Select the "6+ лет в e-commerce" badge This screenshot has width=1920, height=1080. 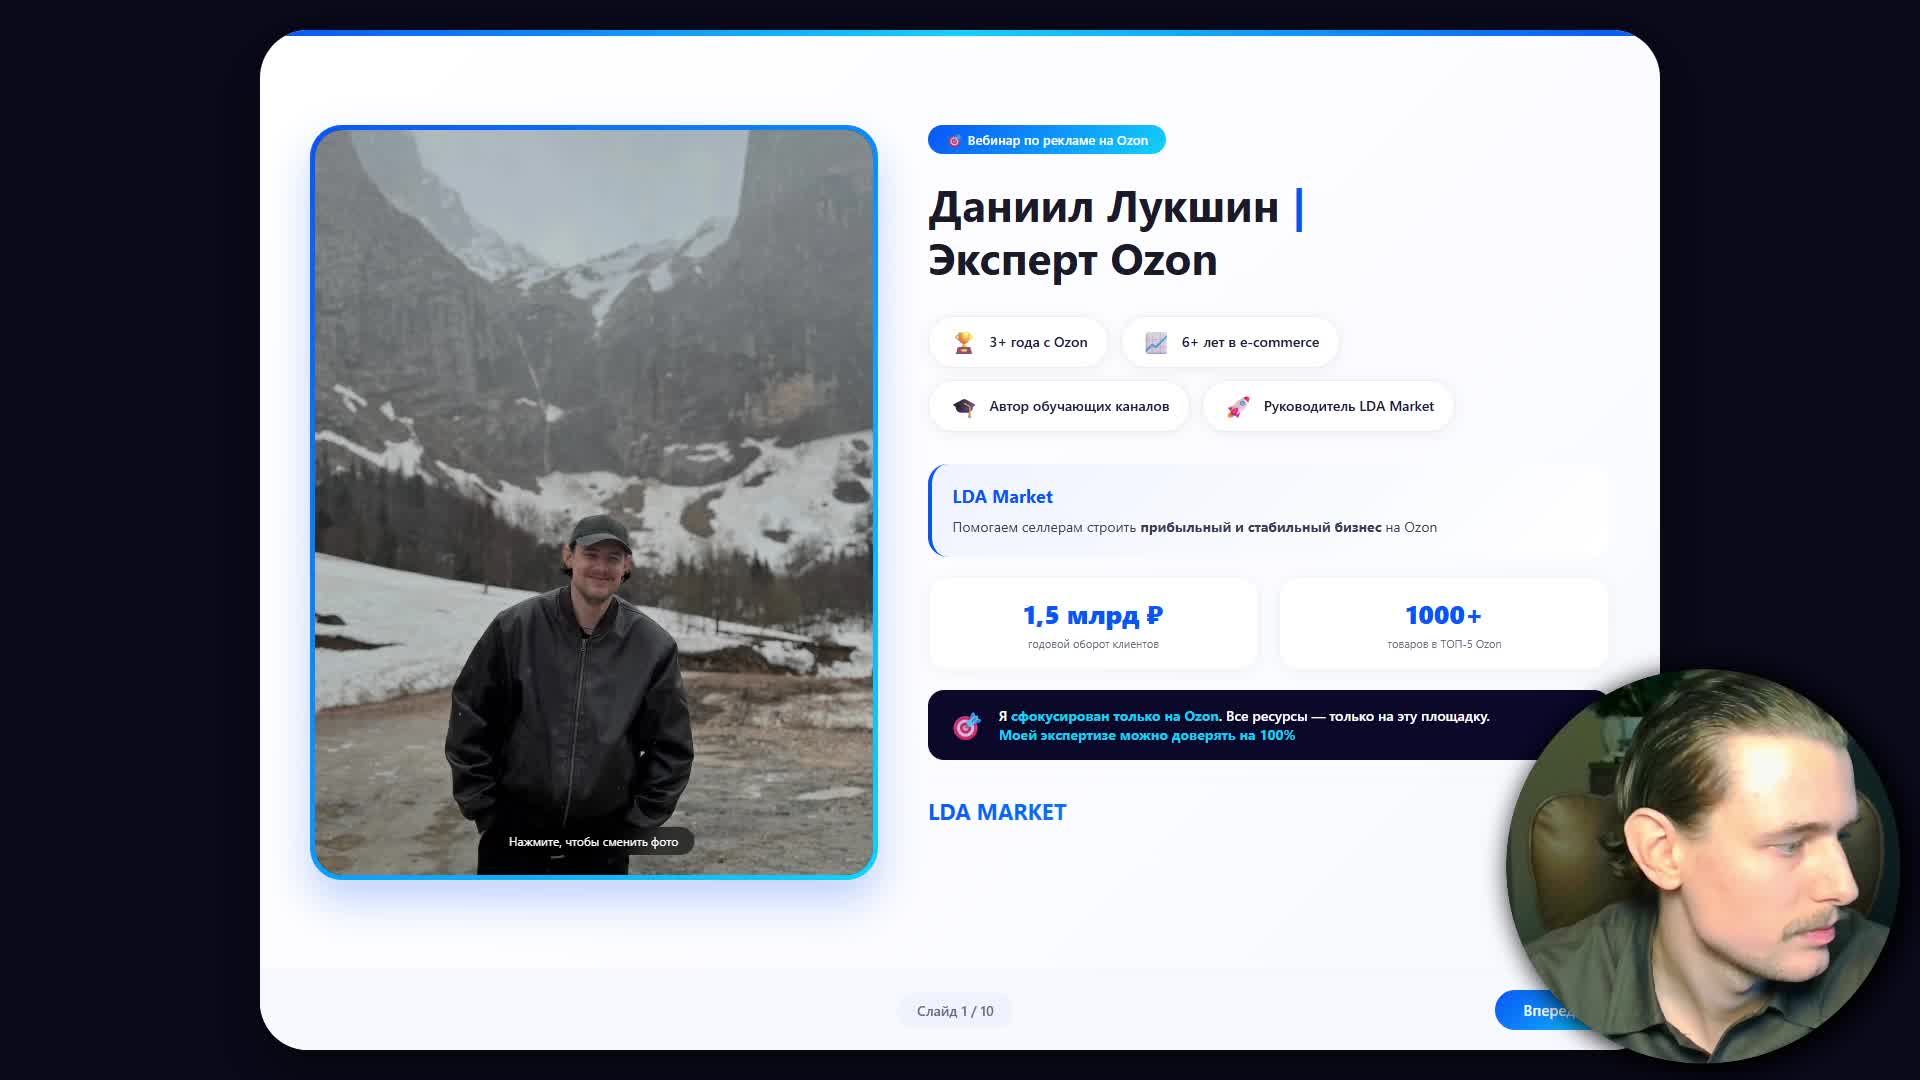[x=1230, y=341]
